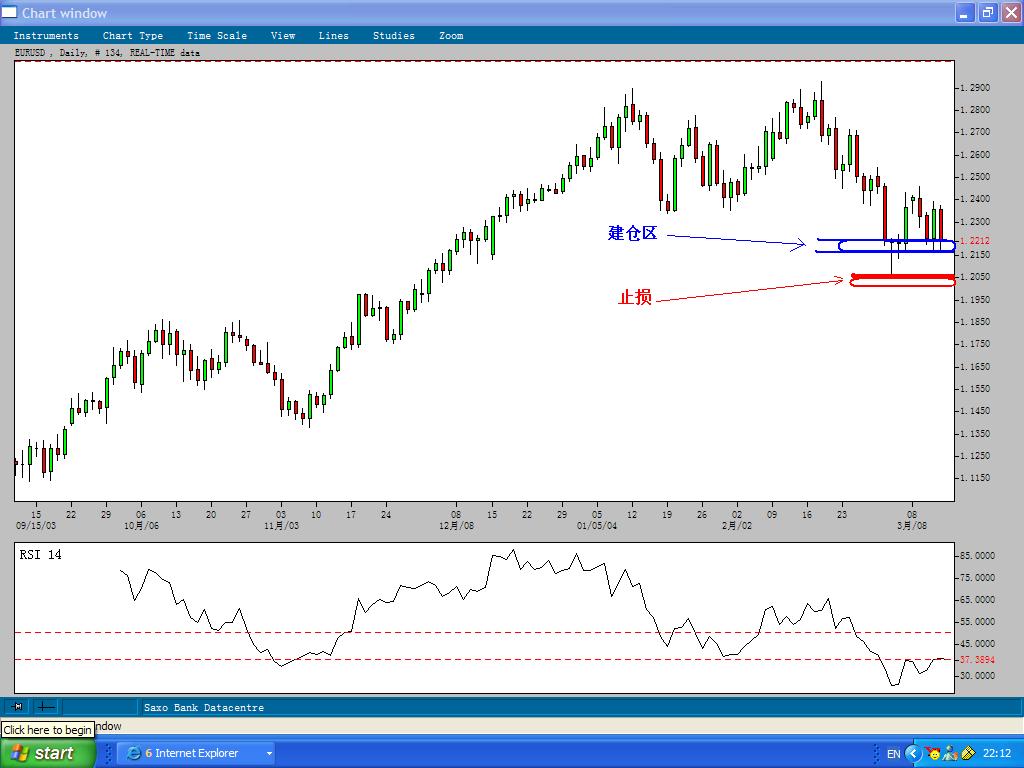1024x768 pixels.
Task: Click the 1.2900 price axis label
Action: point(975,88)
